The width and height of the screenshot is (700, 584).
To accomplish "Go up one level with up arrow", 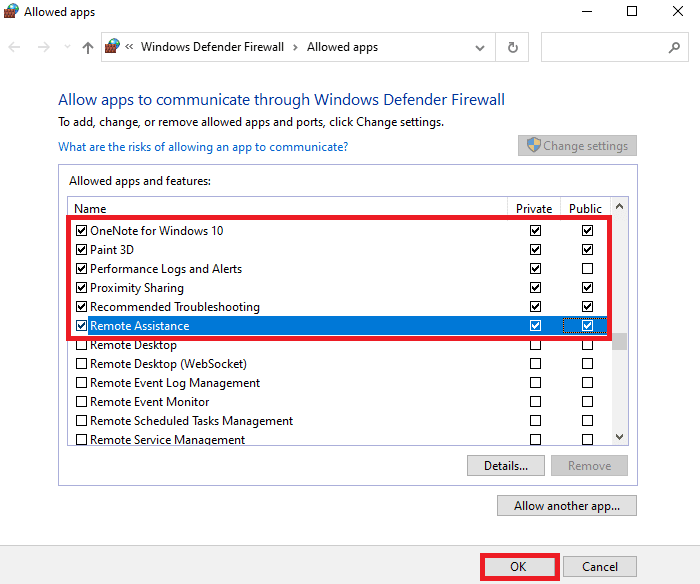I will [88, 47].
